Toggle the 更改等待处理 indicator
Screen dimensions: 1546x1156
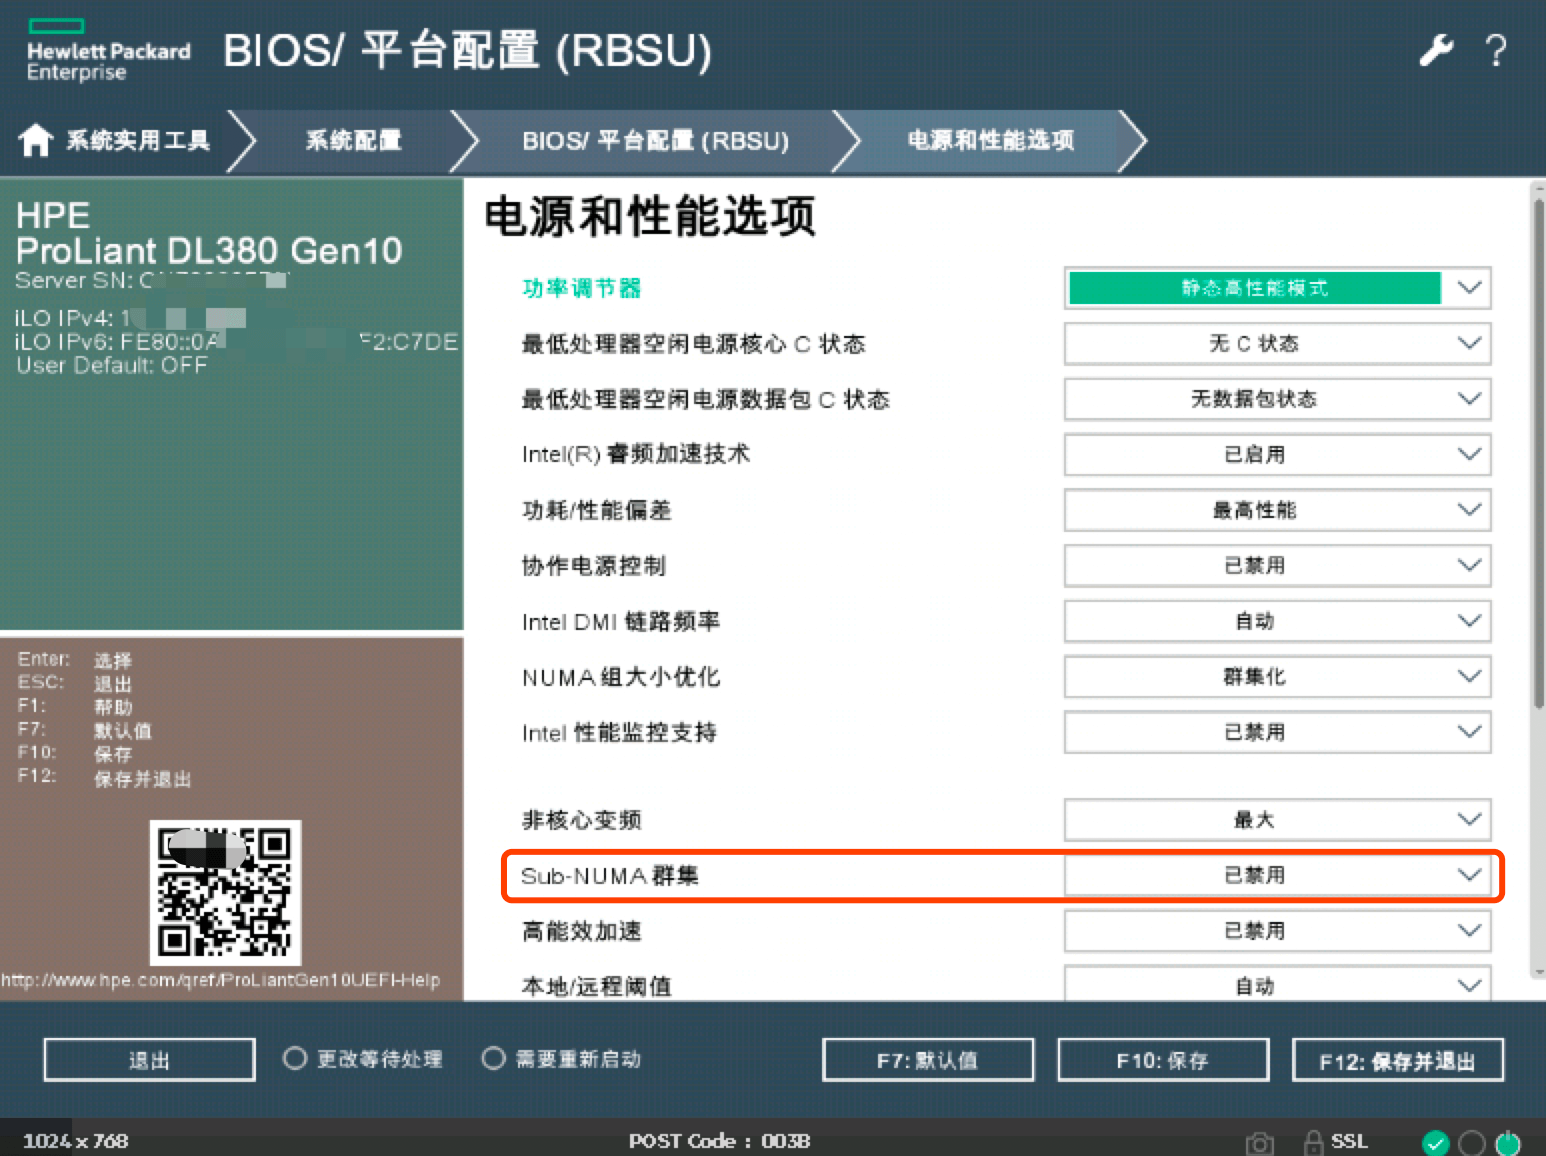point(295,1058)
